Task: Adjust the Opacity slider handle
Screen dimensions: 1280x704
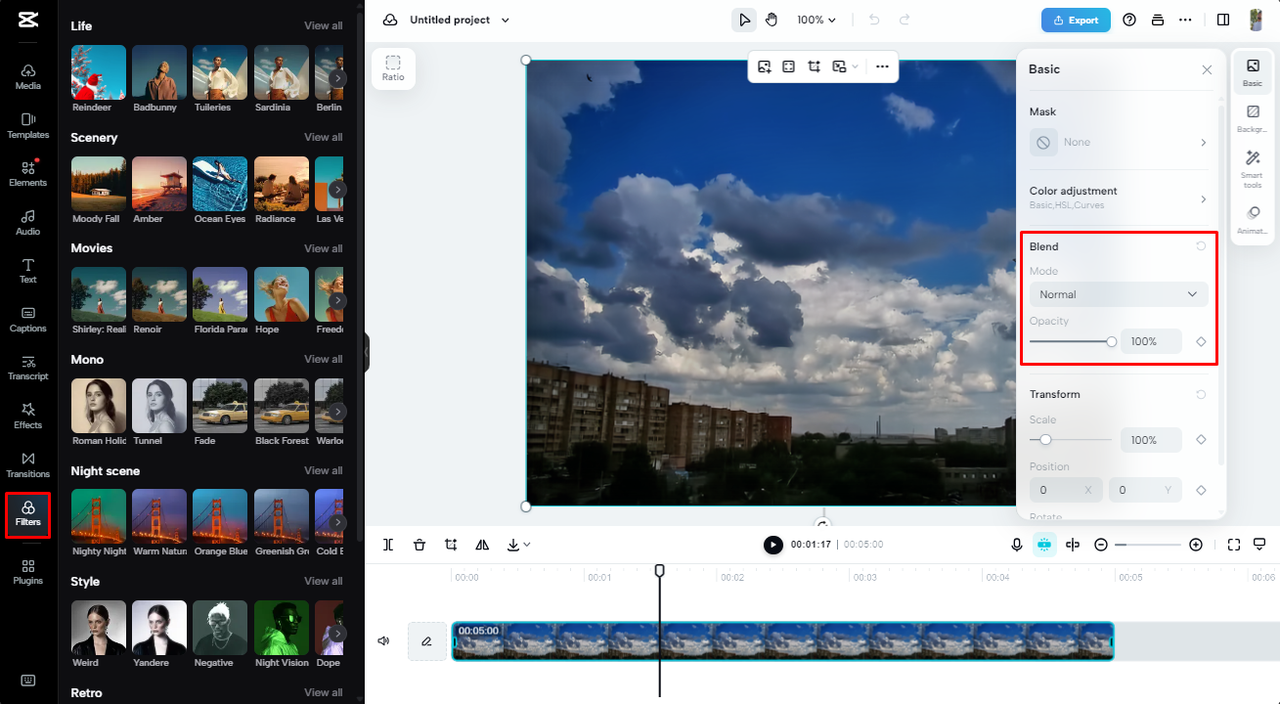Action: tap(1111, 342)
